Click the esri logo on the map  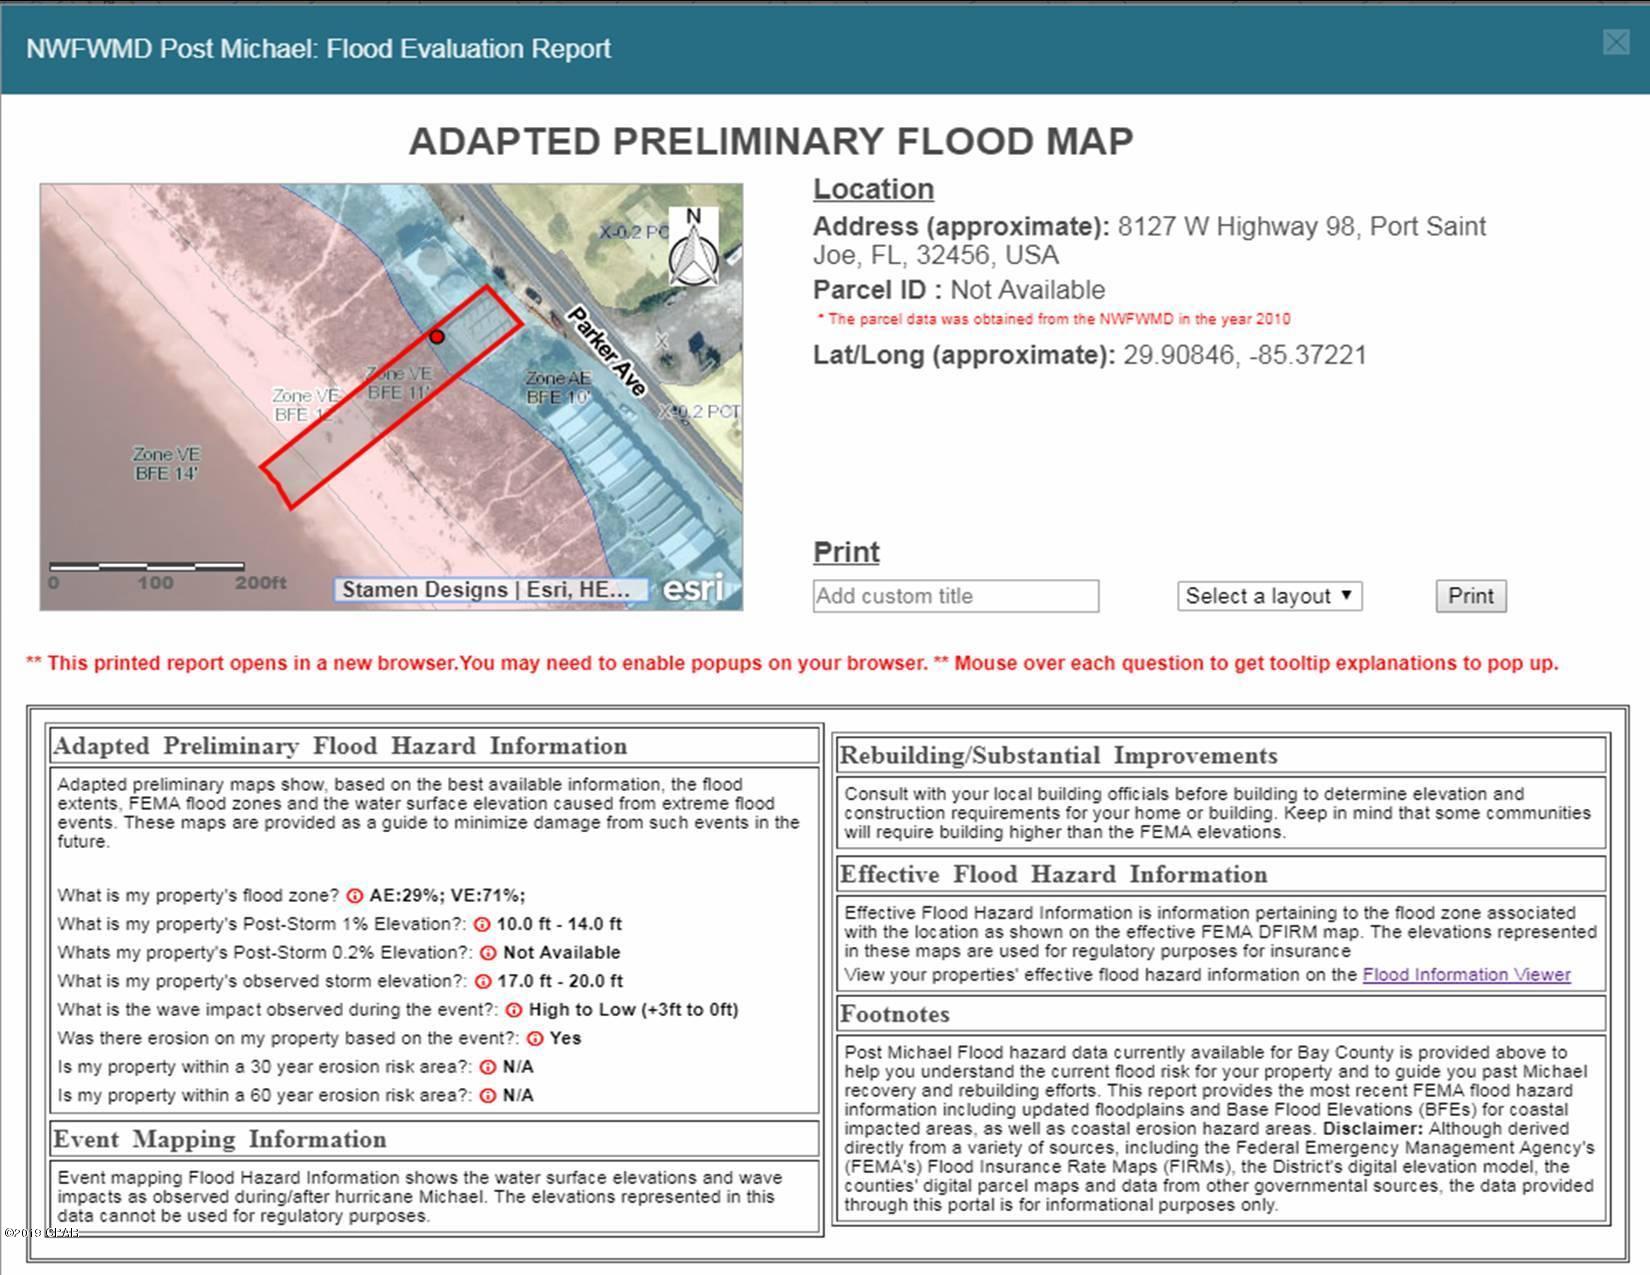coord(693,589)
